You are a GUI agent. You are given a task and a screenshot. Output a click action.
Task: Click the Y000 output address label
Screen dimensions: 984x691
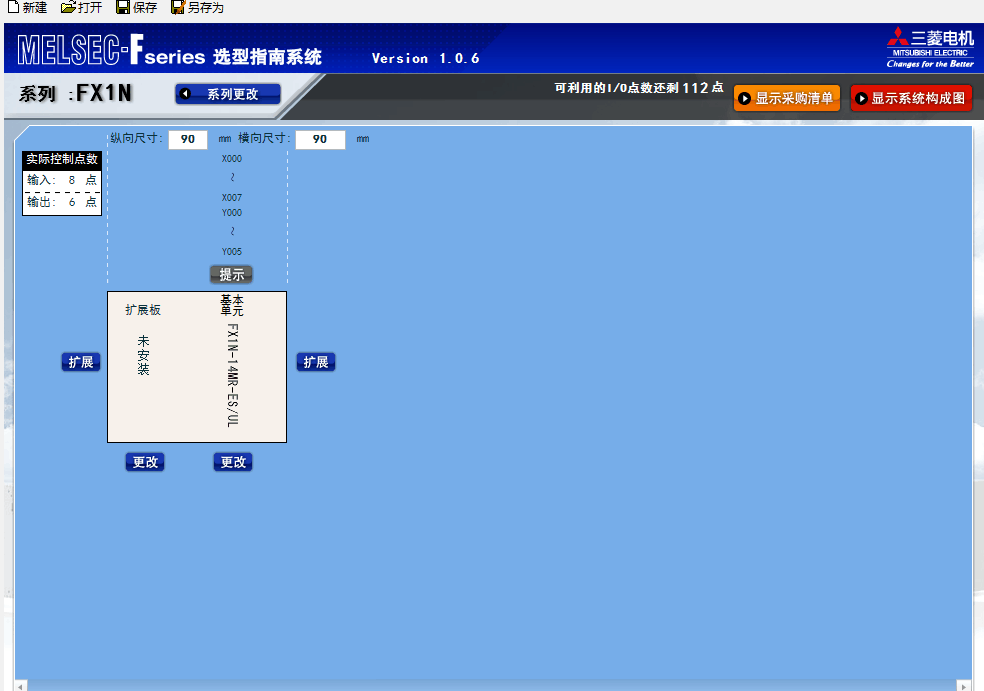[232, 213]
